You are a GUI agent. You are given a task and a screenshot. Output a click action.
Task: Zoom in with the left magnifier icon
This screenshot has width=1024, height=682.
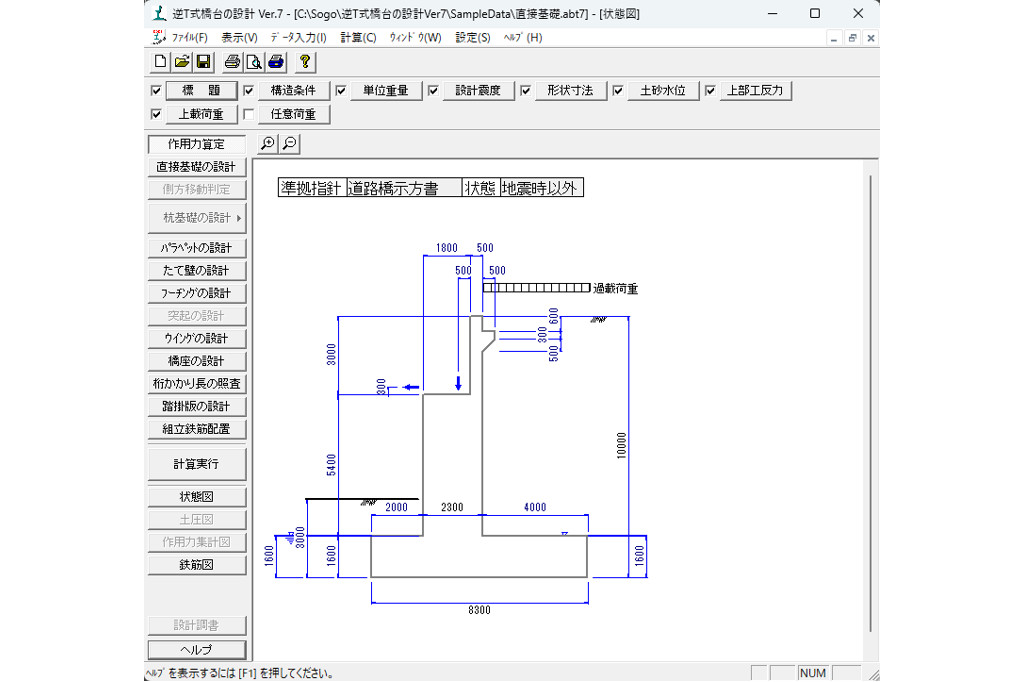[266, 143]
